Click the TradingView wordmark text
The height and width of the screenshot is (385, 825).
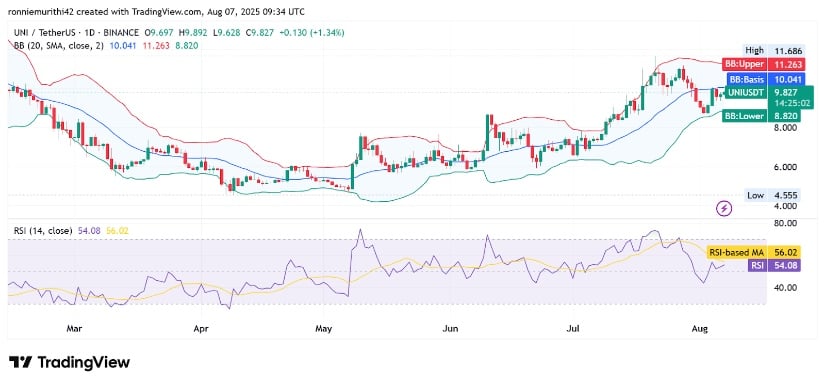click(84, 362)
